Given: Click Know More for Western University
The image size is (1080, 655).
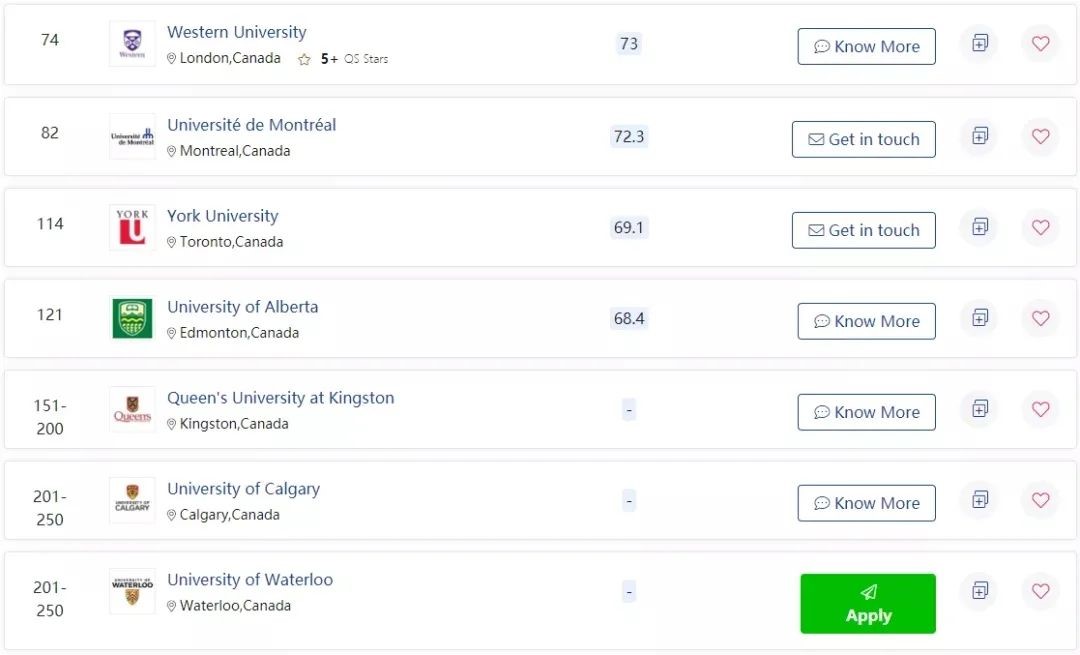Looking at the screenshot, I should [866, 46].
